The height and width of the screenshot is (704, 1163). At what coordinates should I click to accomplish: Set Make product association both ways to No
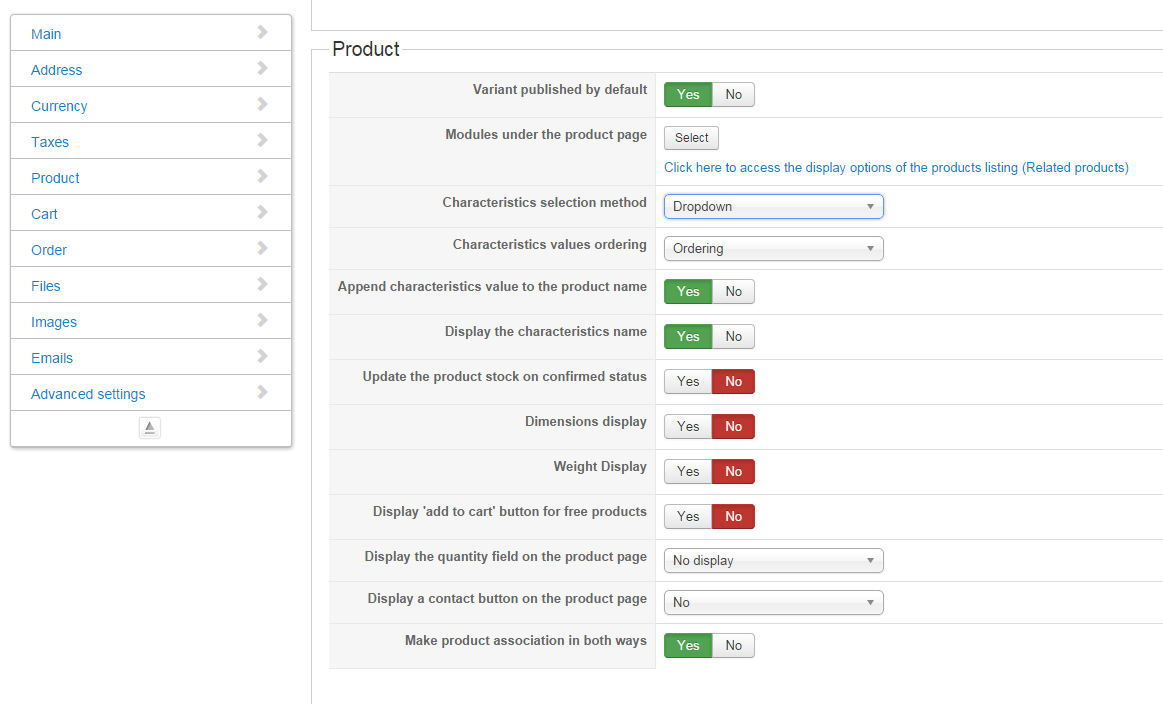pos(734,646)
